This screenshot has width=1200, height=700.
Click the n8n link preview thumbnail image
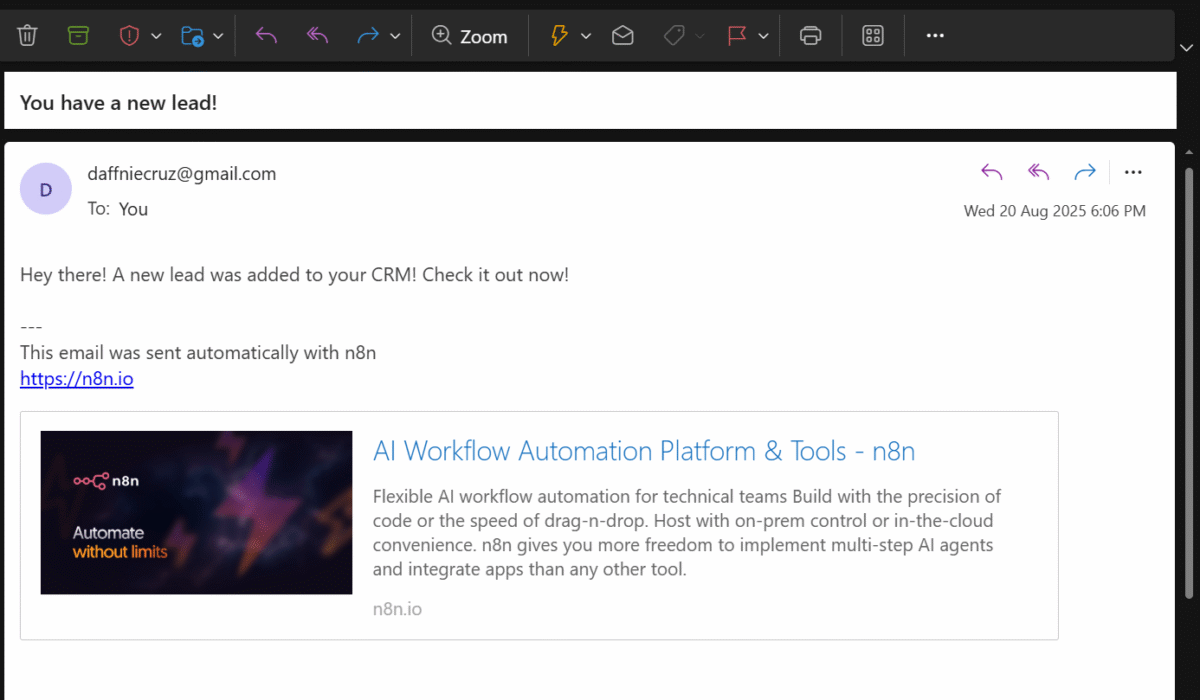(196, 512)
